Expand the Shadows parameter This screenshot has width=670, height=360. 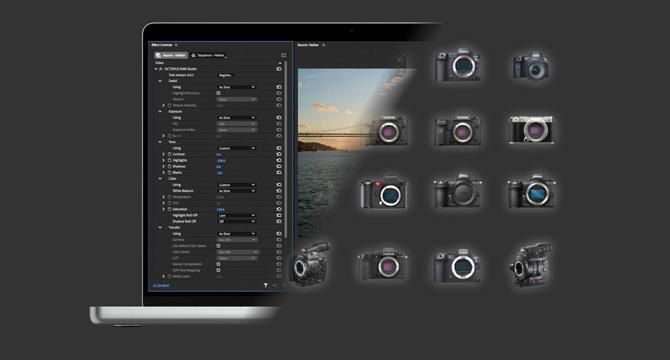(x=163, y=167)
